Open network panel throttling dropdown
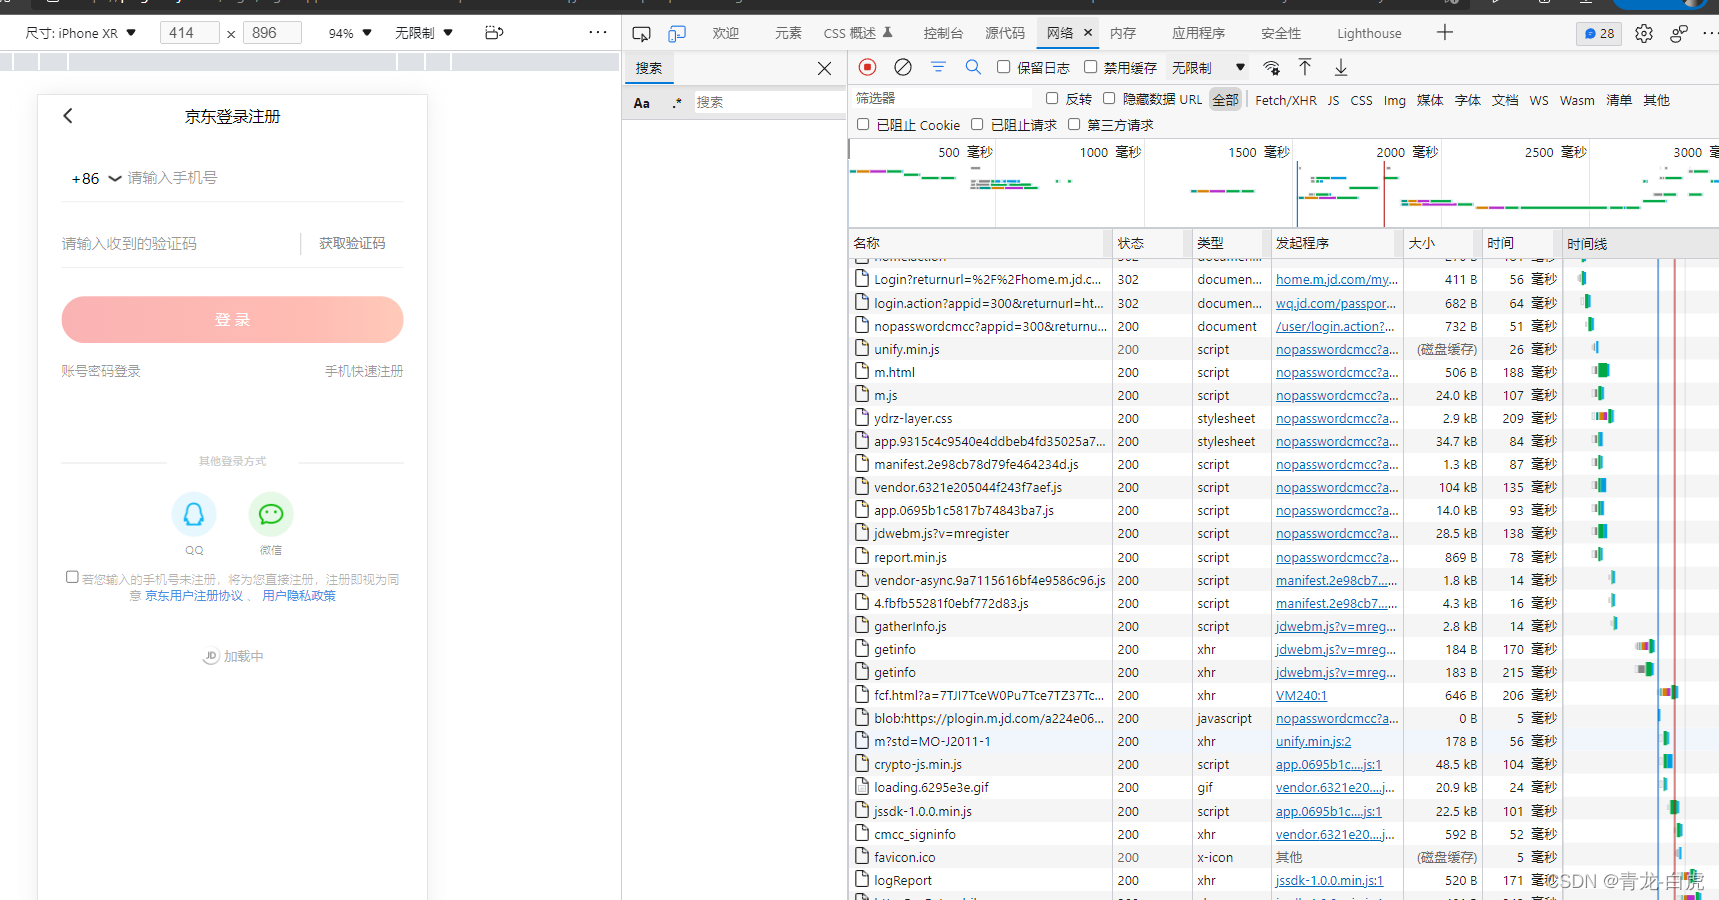1719x900 pixels. point(1209,68)
